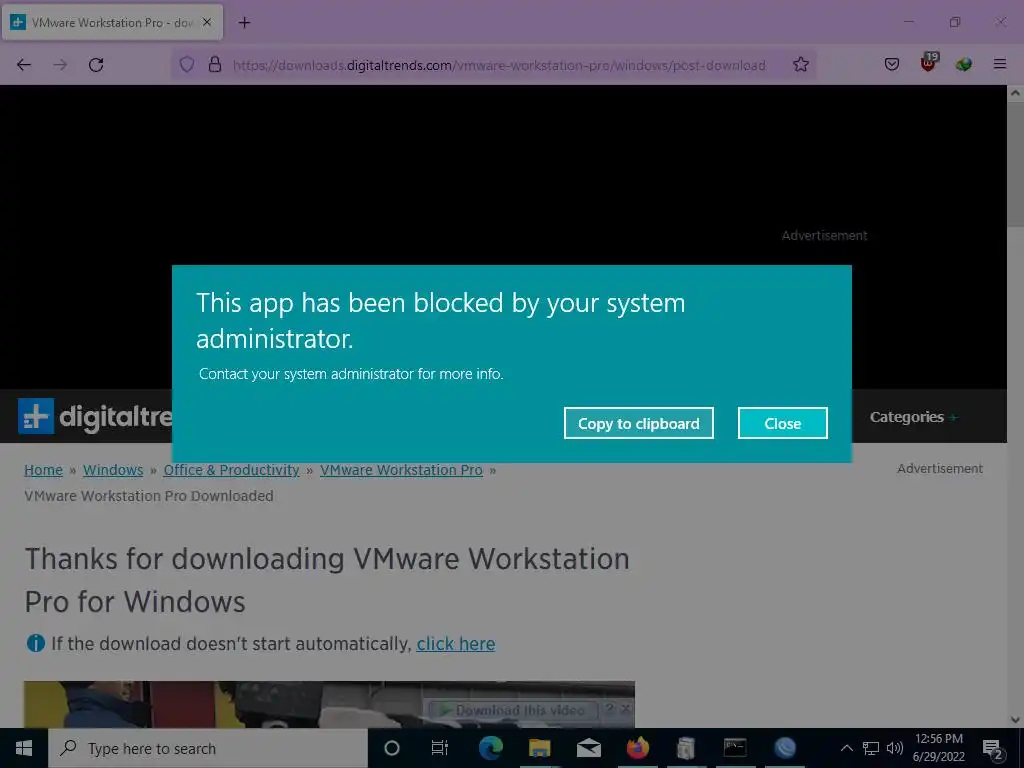Open the notification center
Image resolution: width=1024 pixels, height=768 pixels.
993,748
